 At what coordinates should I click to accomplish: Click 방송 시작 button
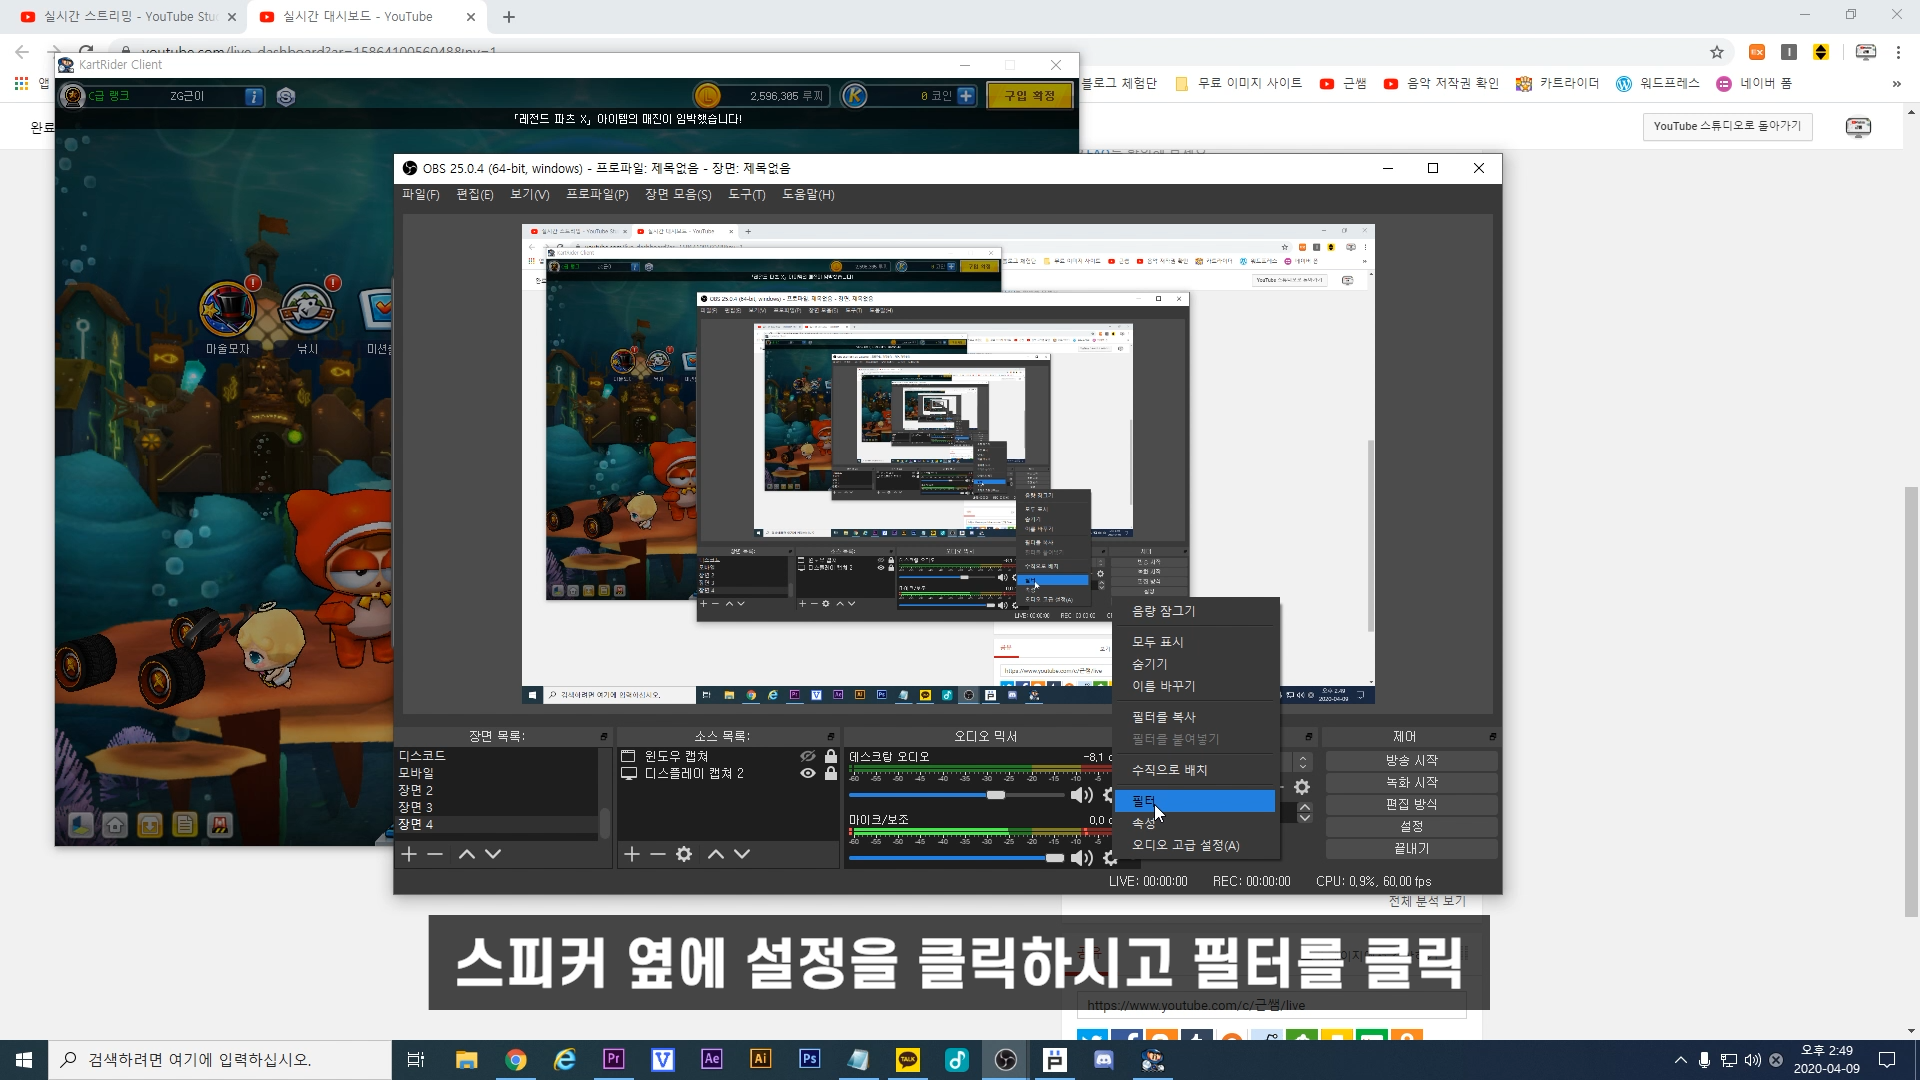[1411, 761]
